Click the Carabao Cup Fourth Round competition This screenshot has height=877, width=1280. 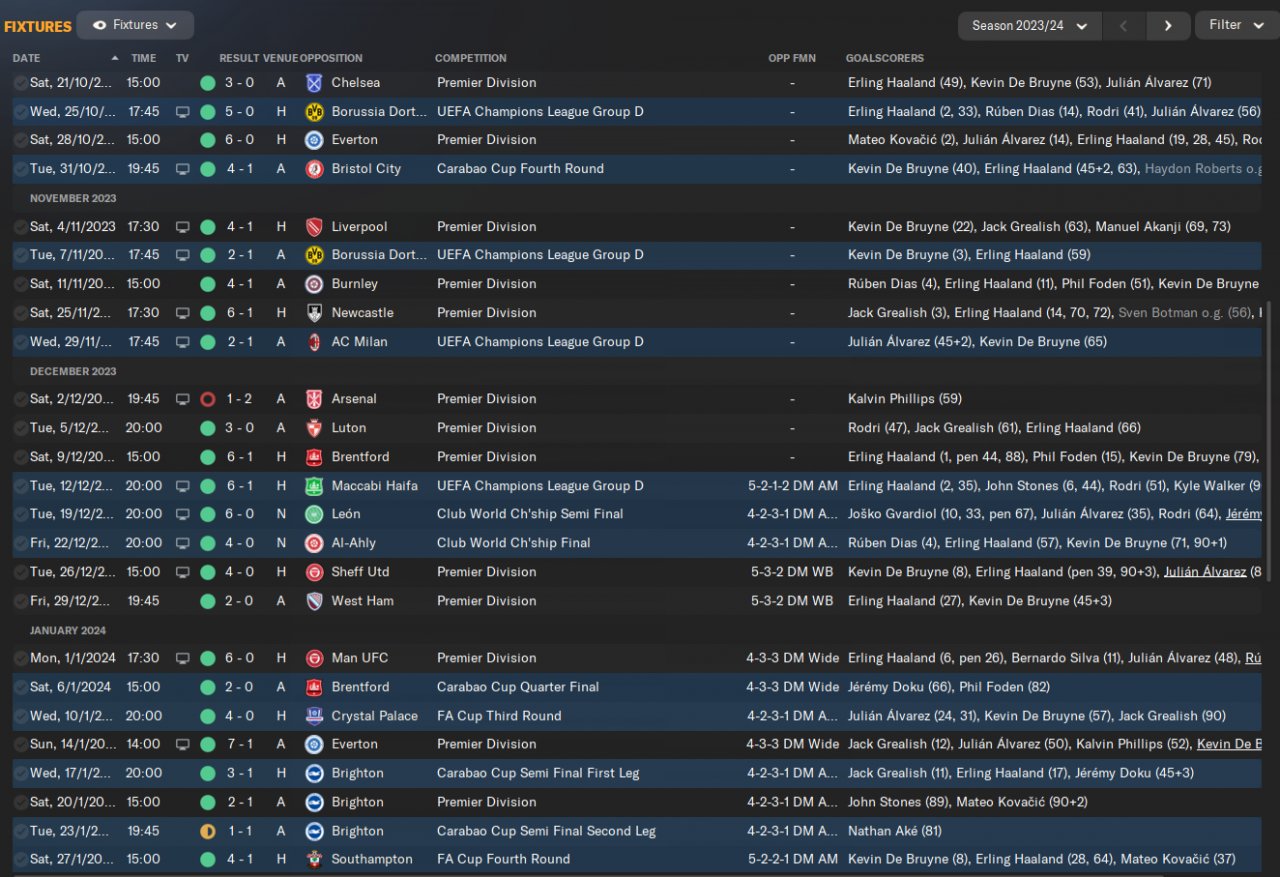tap(520, 169)
